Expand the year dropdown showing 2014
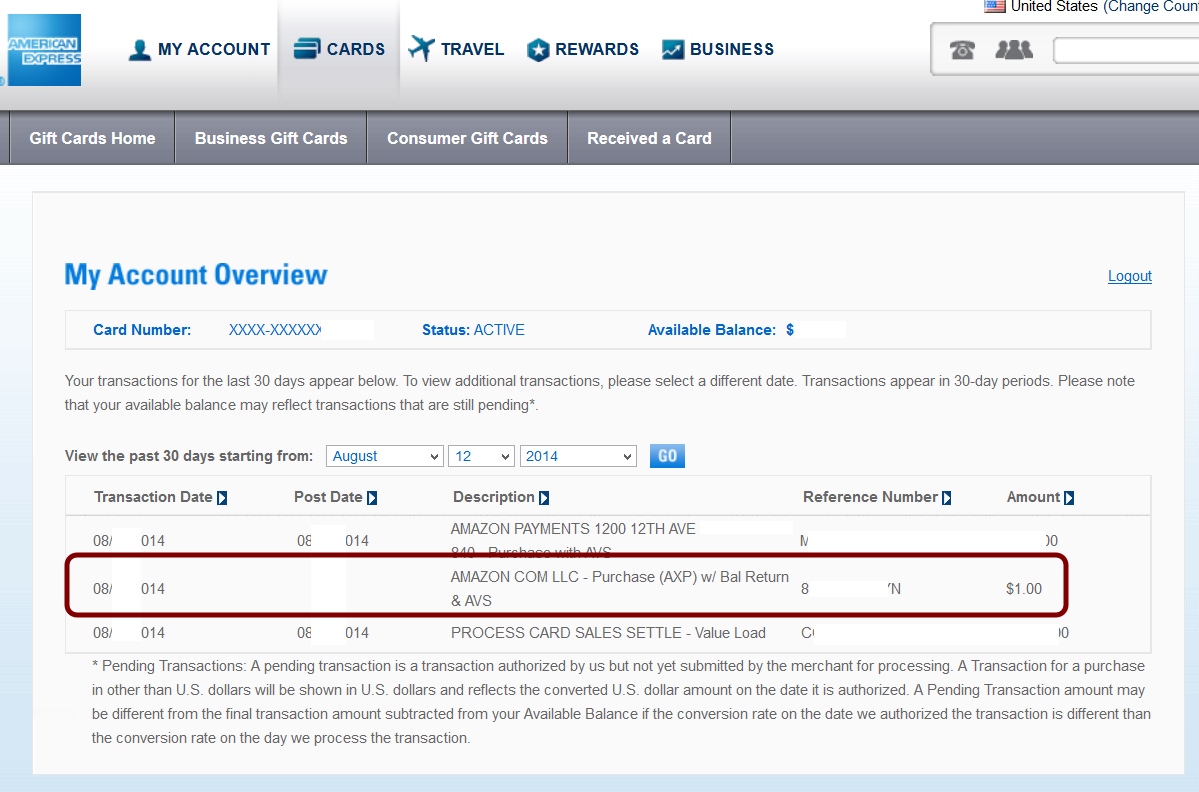The height and width of the screenshot is (792, 1199). 578,456
